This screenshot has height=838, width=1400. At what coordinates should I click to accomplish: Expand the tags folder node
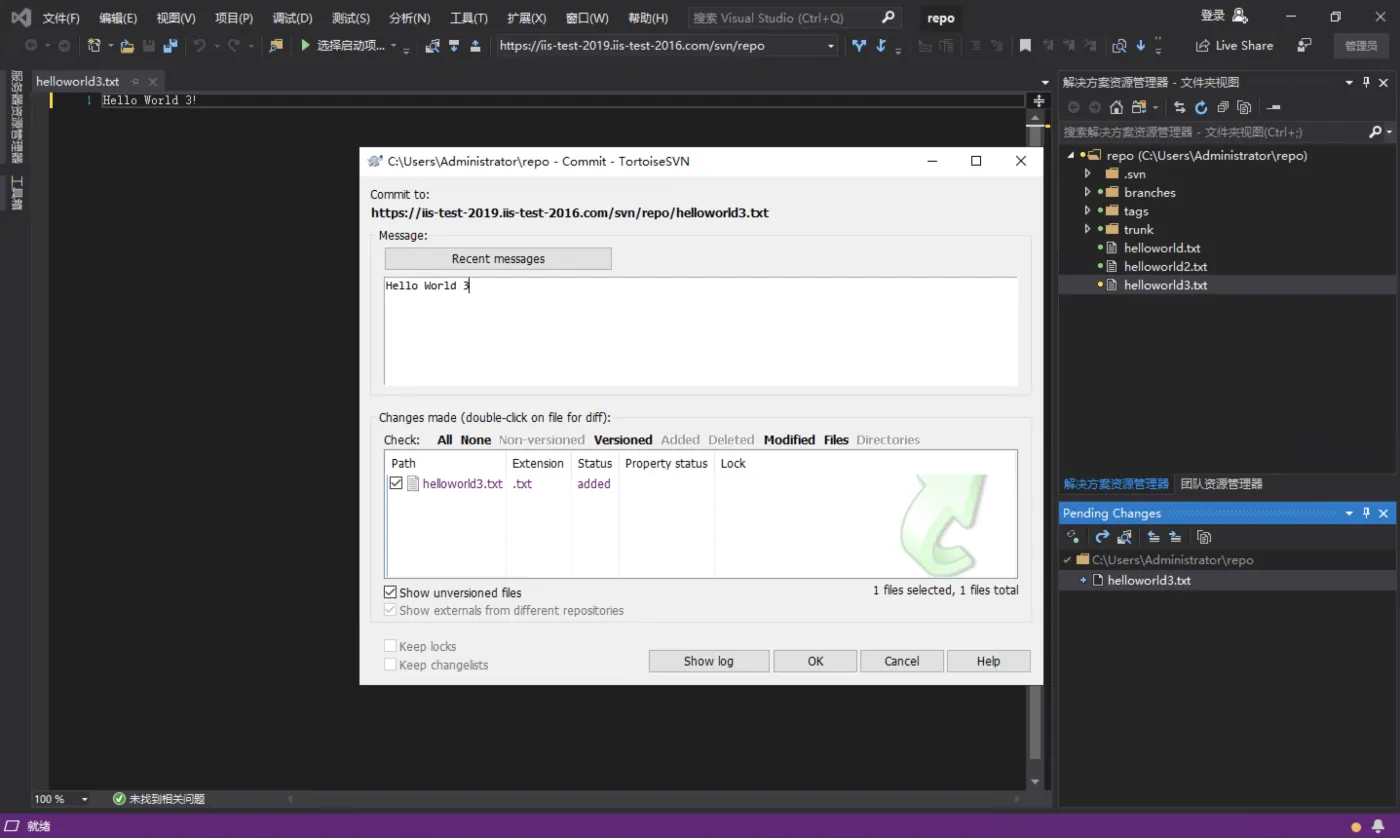click(x=1087, y=211)
